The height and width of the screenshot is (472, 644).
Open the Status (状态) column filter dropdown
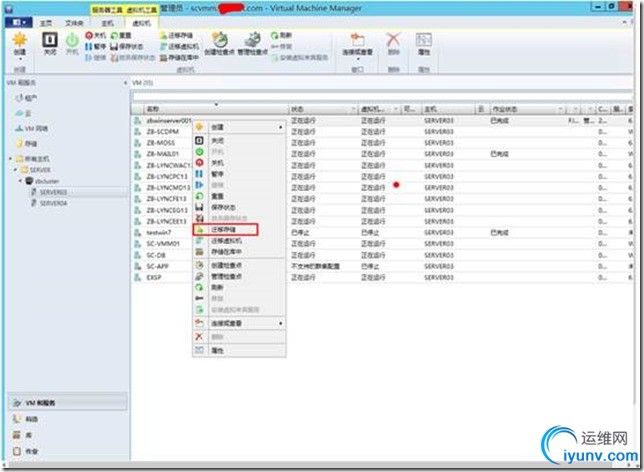point(354,109)
